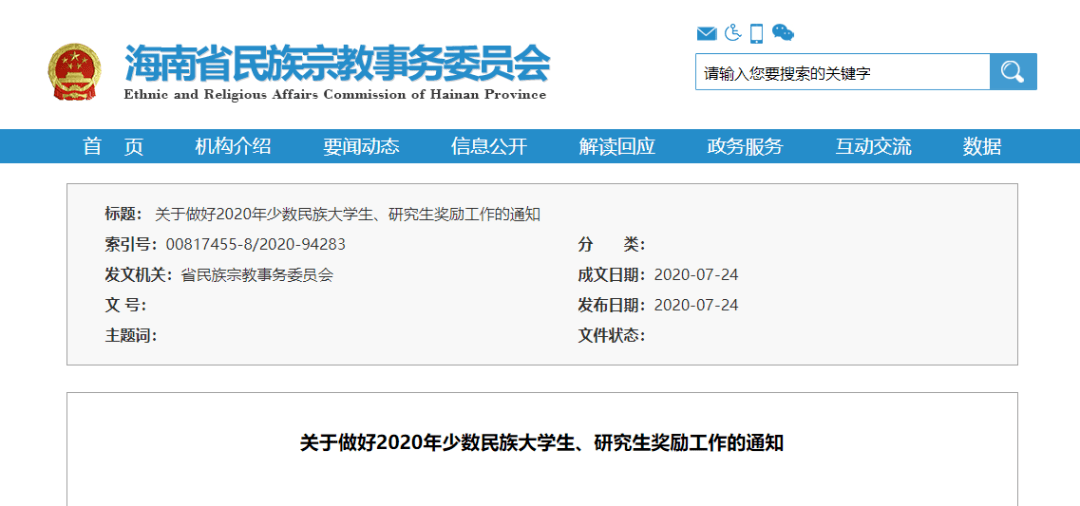Screen dimensions: 1080x506
Task: Open the 数据 menu item
Action: click(x=982, y=146)
